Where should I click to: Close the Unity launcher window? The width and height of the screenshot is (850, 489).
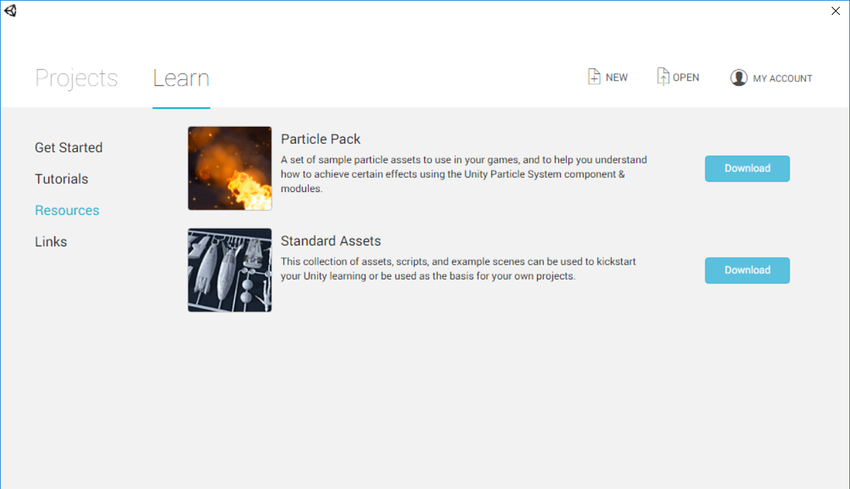pos(835,10)
